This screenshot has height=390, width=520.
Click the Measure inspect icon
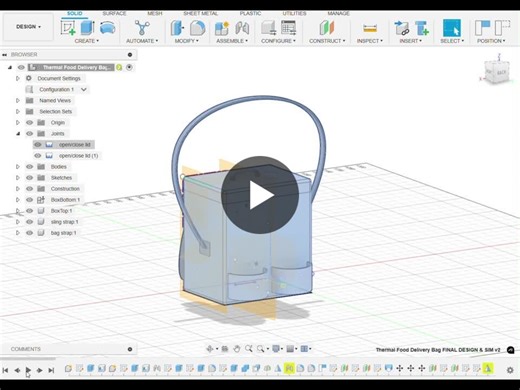coord(370,28)
